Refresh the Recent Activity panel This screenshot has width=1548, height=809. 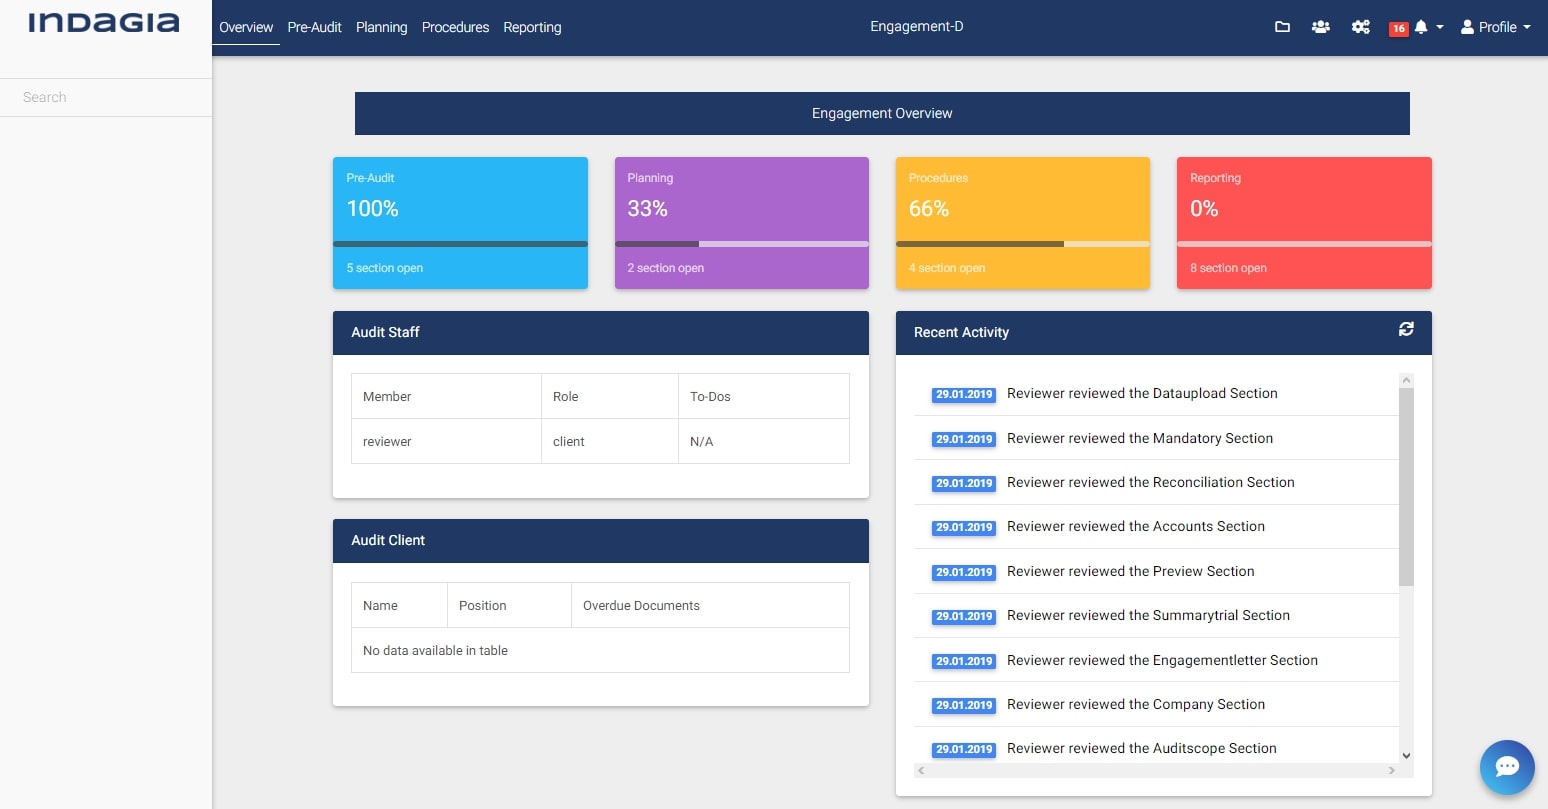tap(1406, 329)
